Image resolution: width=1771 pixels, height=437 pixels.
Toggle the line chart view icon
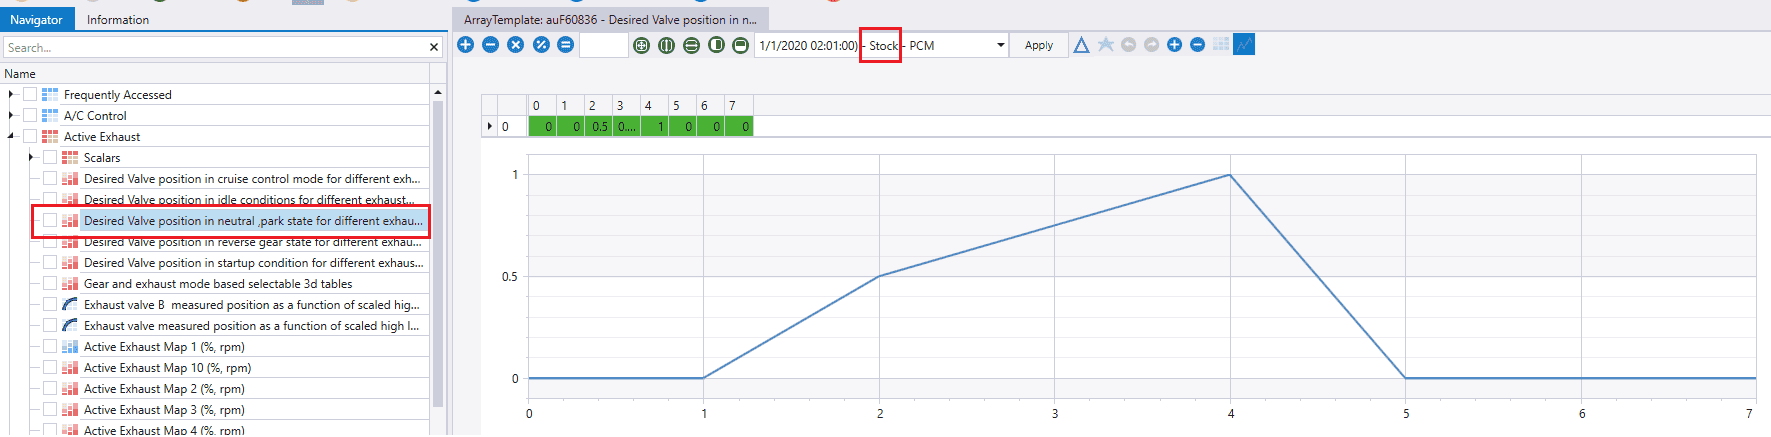1244,45
